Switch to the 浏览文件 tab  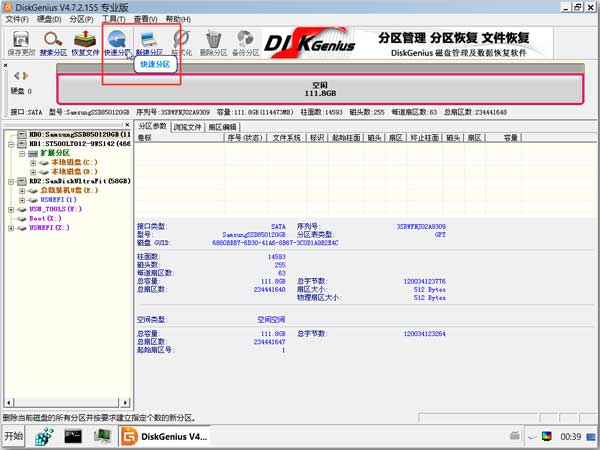187,127
